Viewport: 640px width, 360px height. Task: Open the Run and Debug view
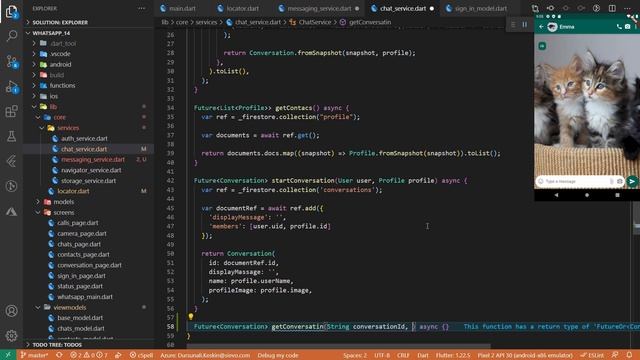point(11,87)
